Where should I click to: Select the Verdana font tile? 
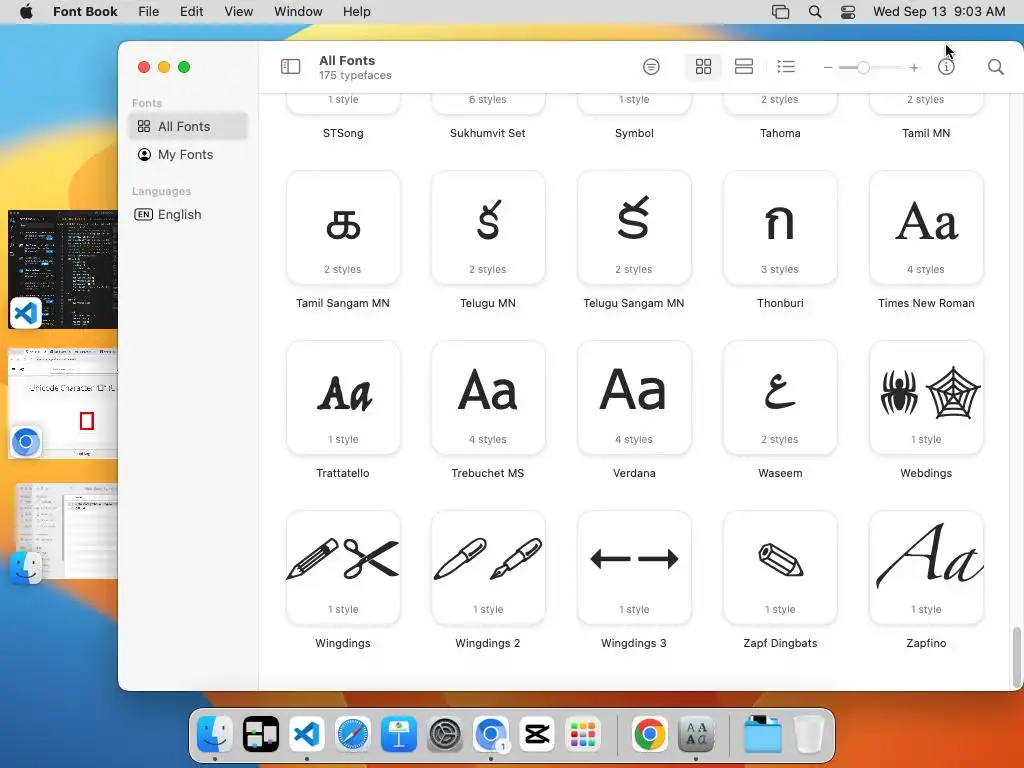[x=634, y=397]
